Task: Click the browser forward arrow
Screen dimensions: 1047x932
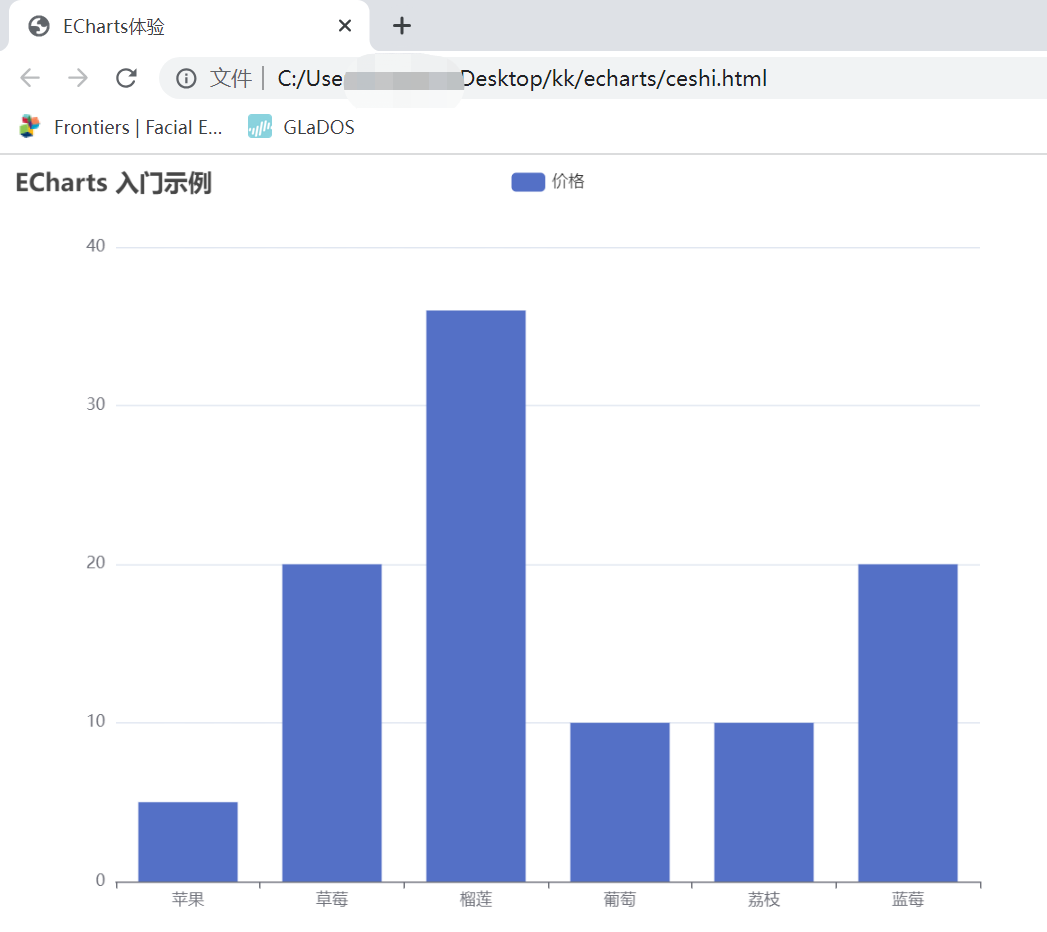Action: (x=78, y=78)
